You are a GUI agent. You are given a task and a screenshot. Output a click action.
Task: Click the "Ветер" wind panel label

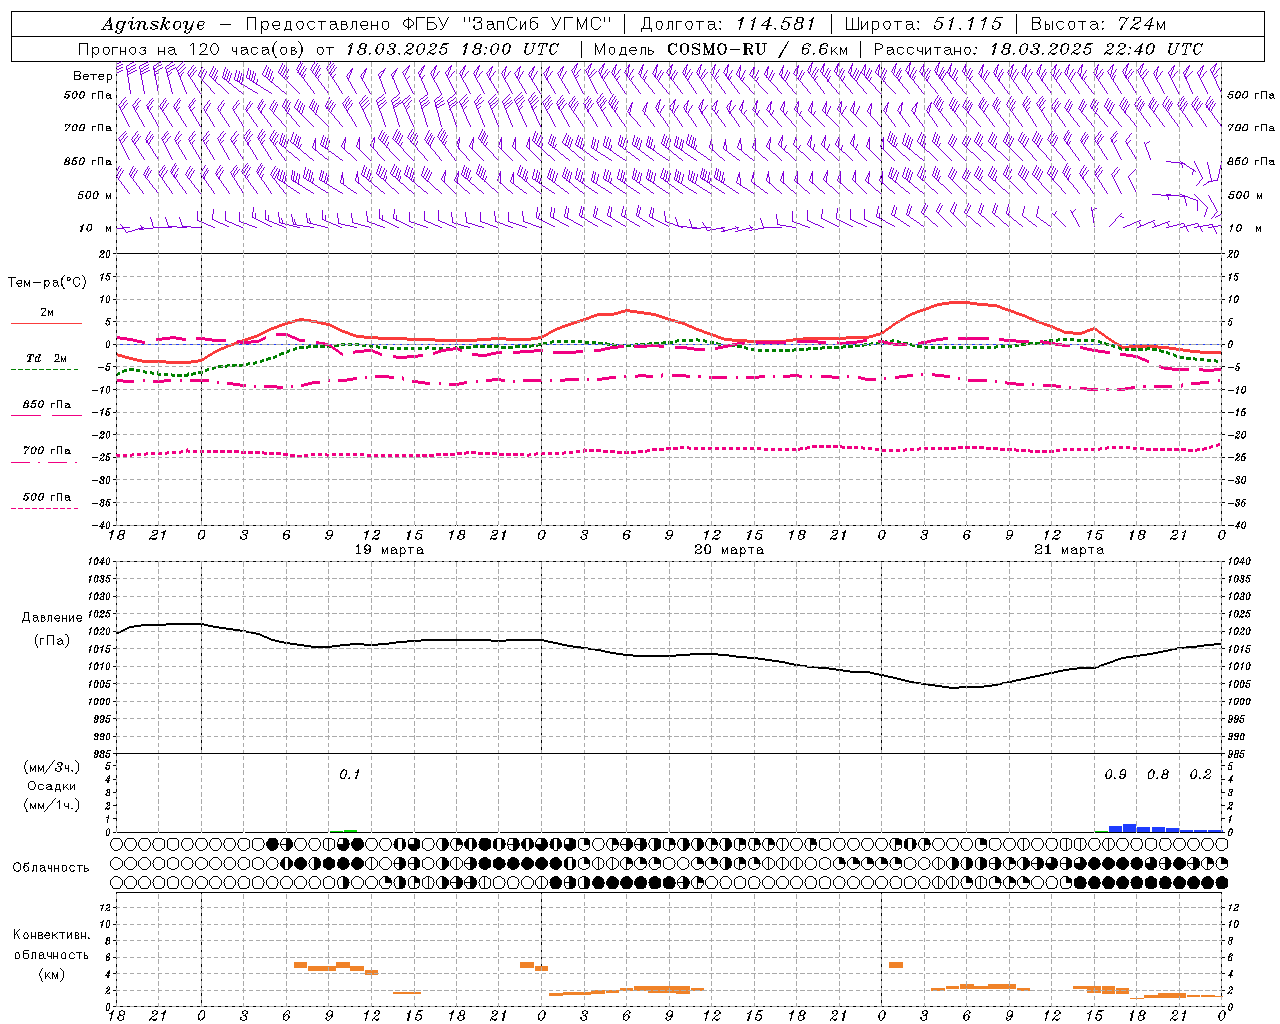click(93, 76)
